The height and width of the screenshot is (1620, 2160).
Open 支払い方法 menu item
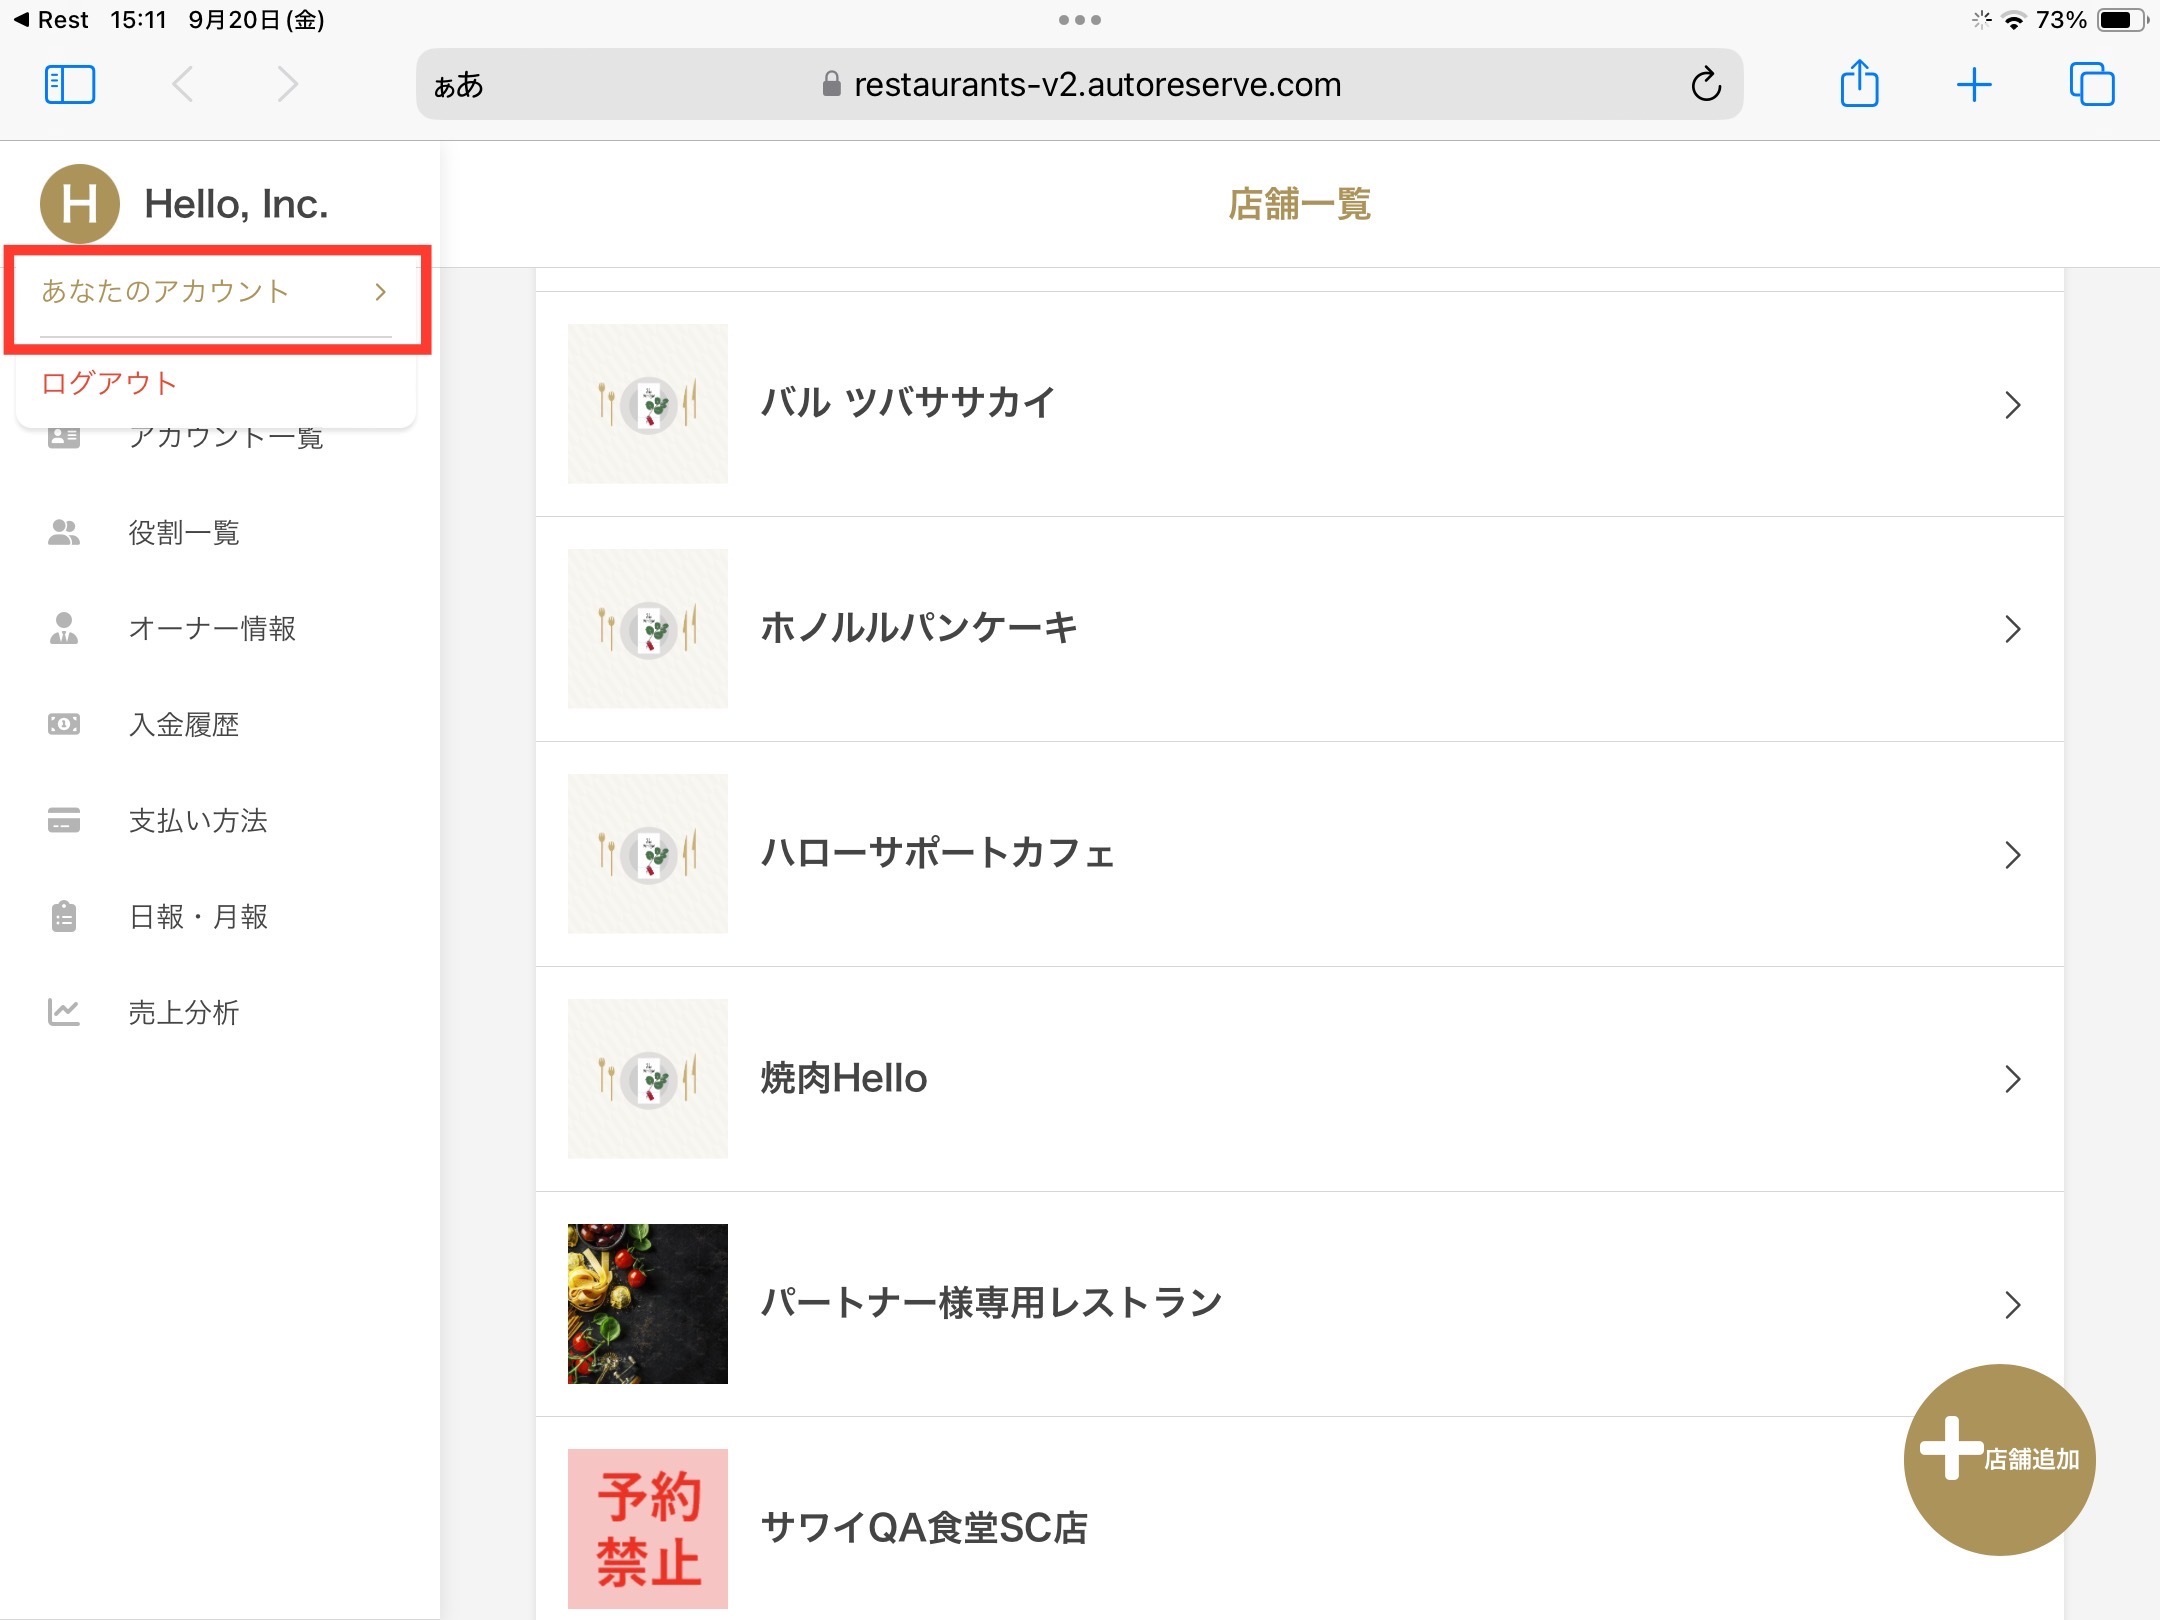point(198,821)
